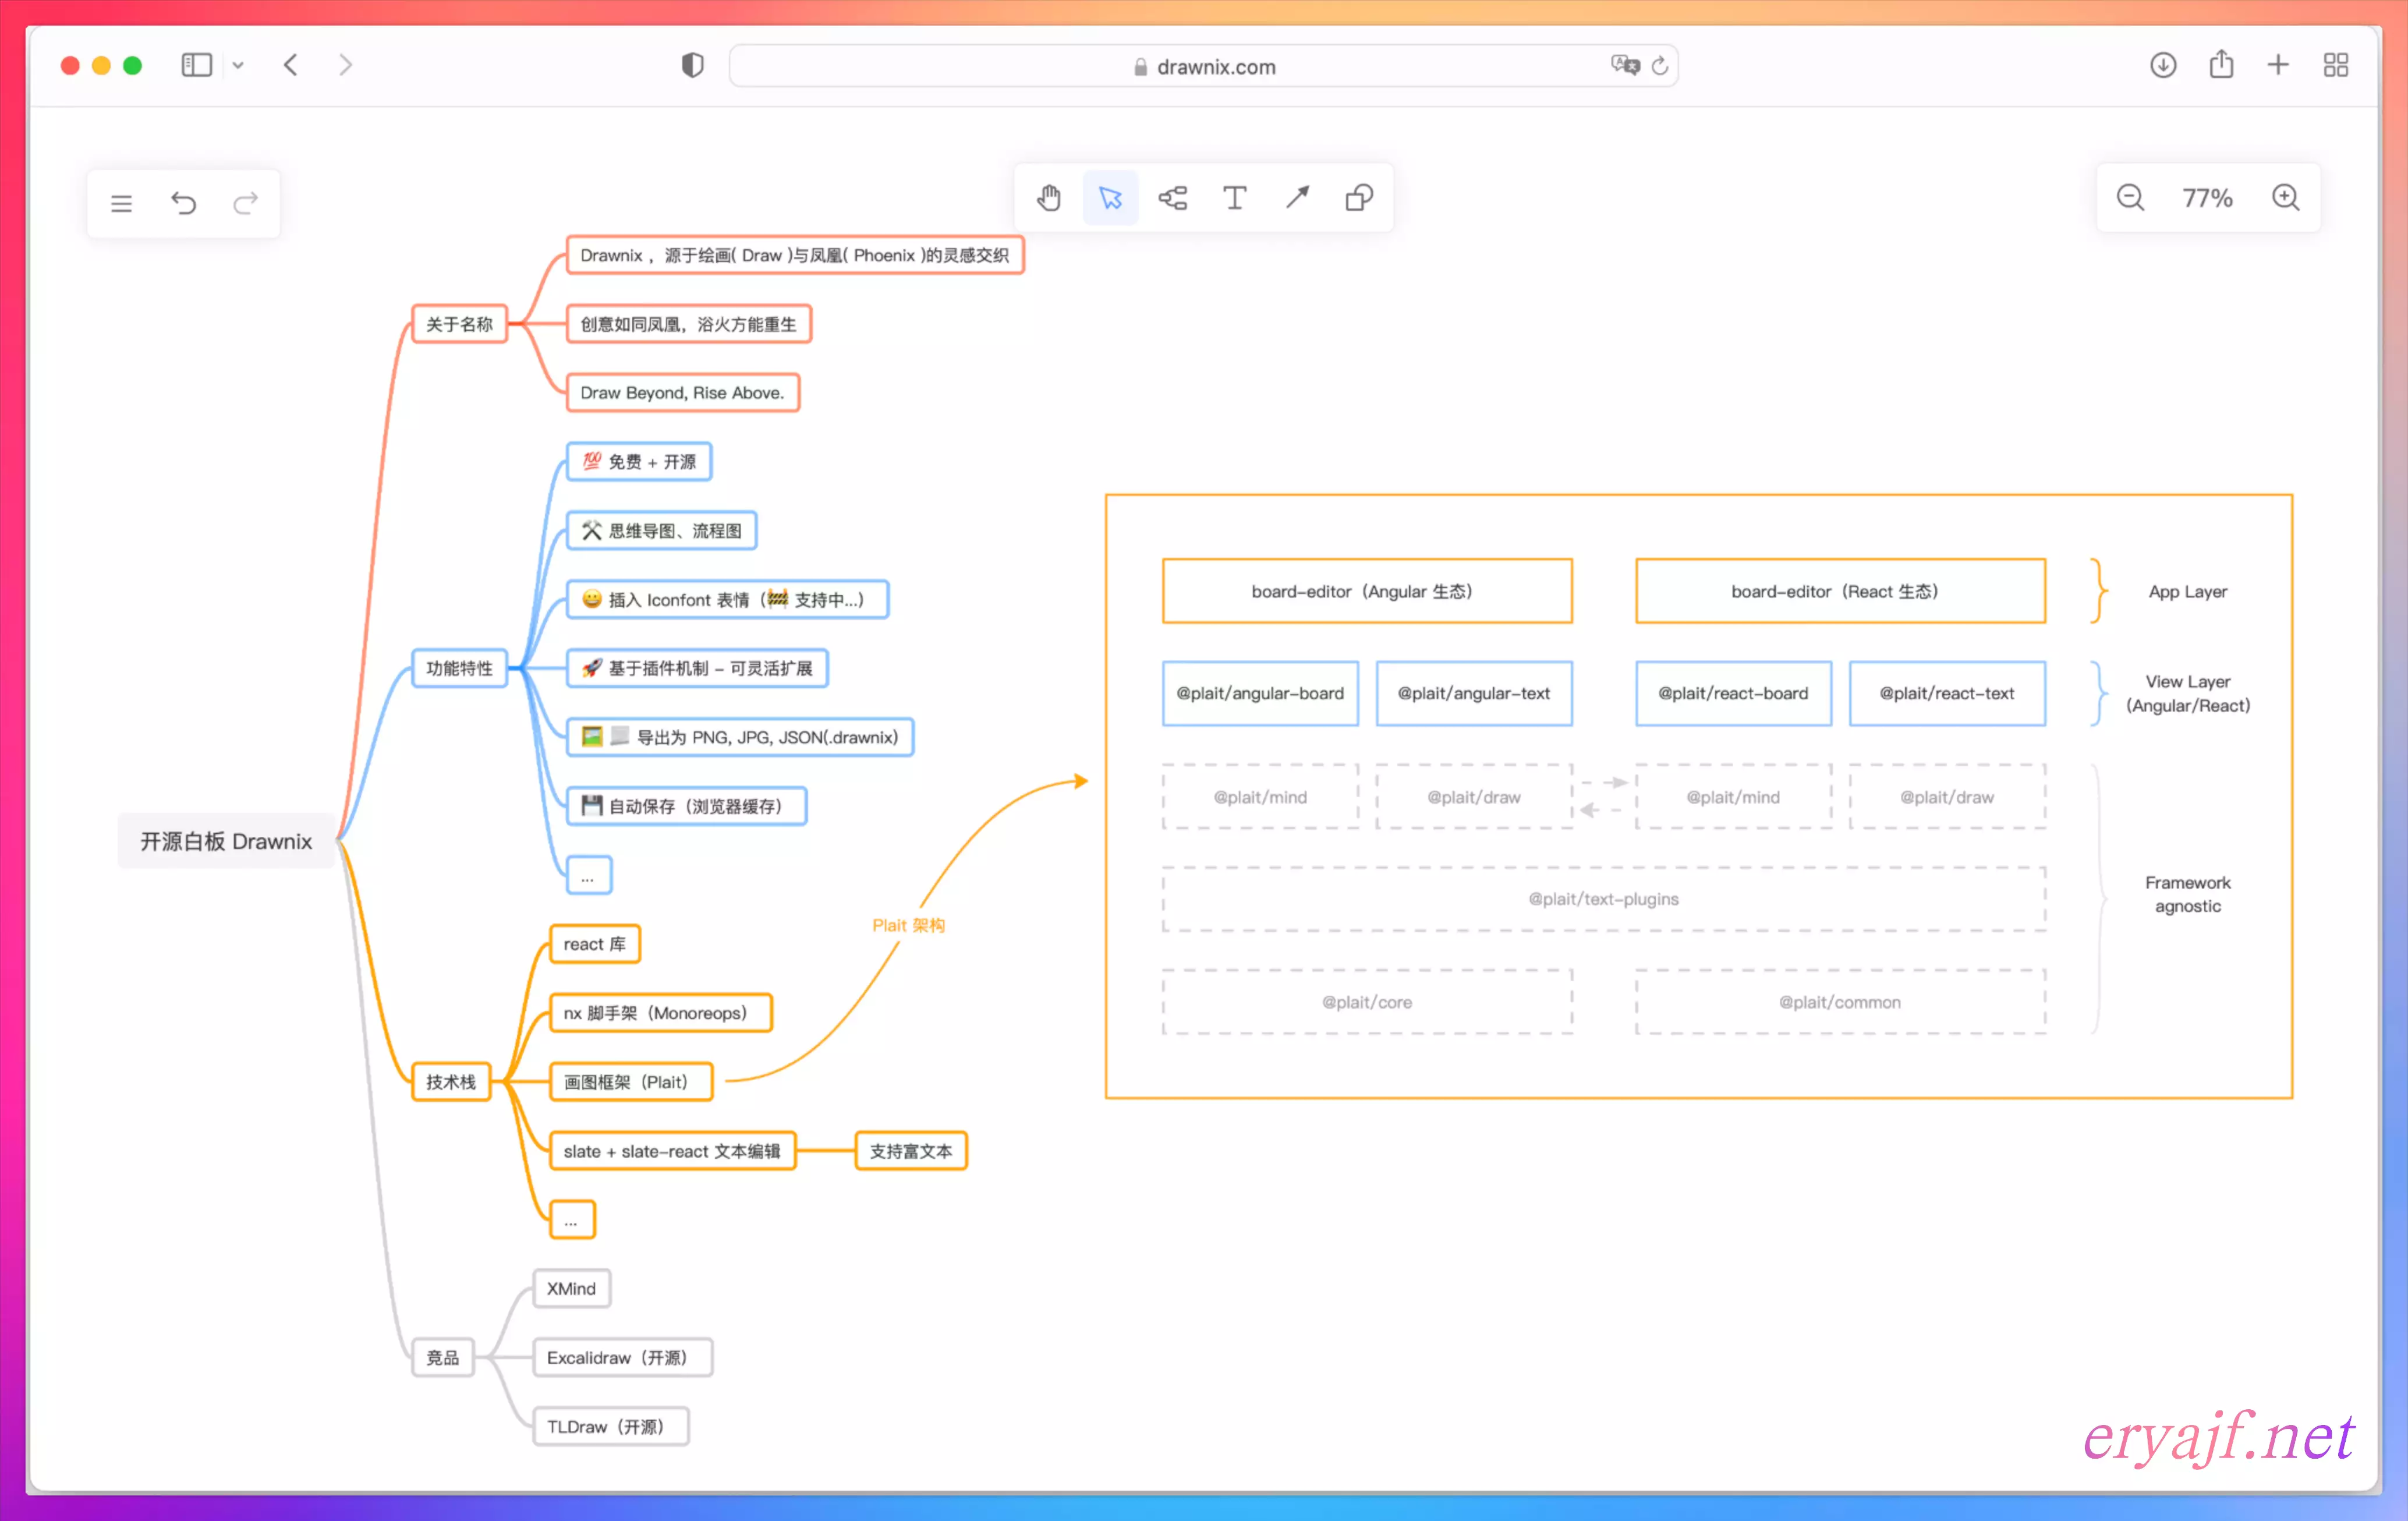Viewport: 2408px width, 1521px height.
Task: Click the View Layer (Angular/React) label
Action: click(x=2187, y=693)
